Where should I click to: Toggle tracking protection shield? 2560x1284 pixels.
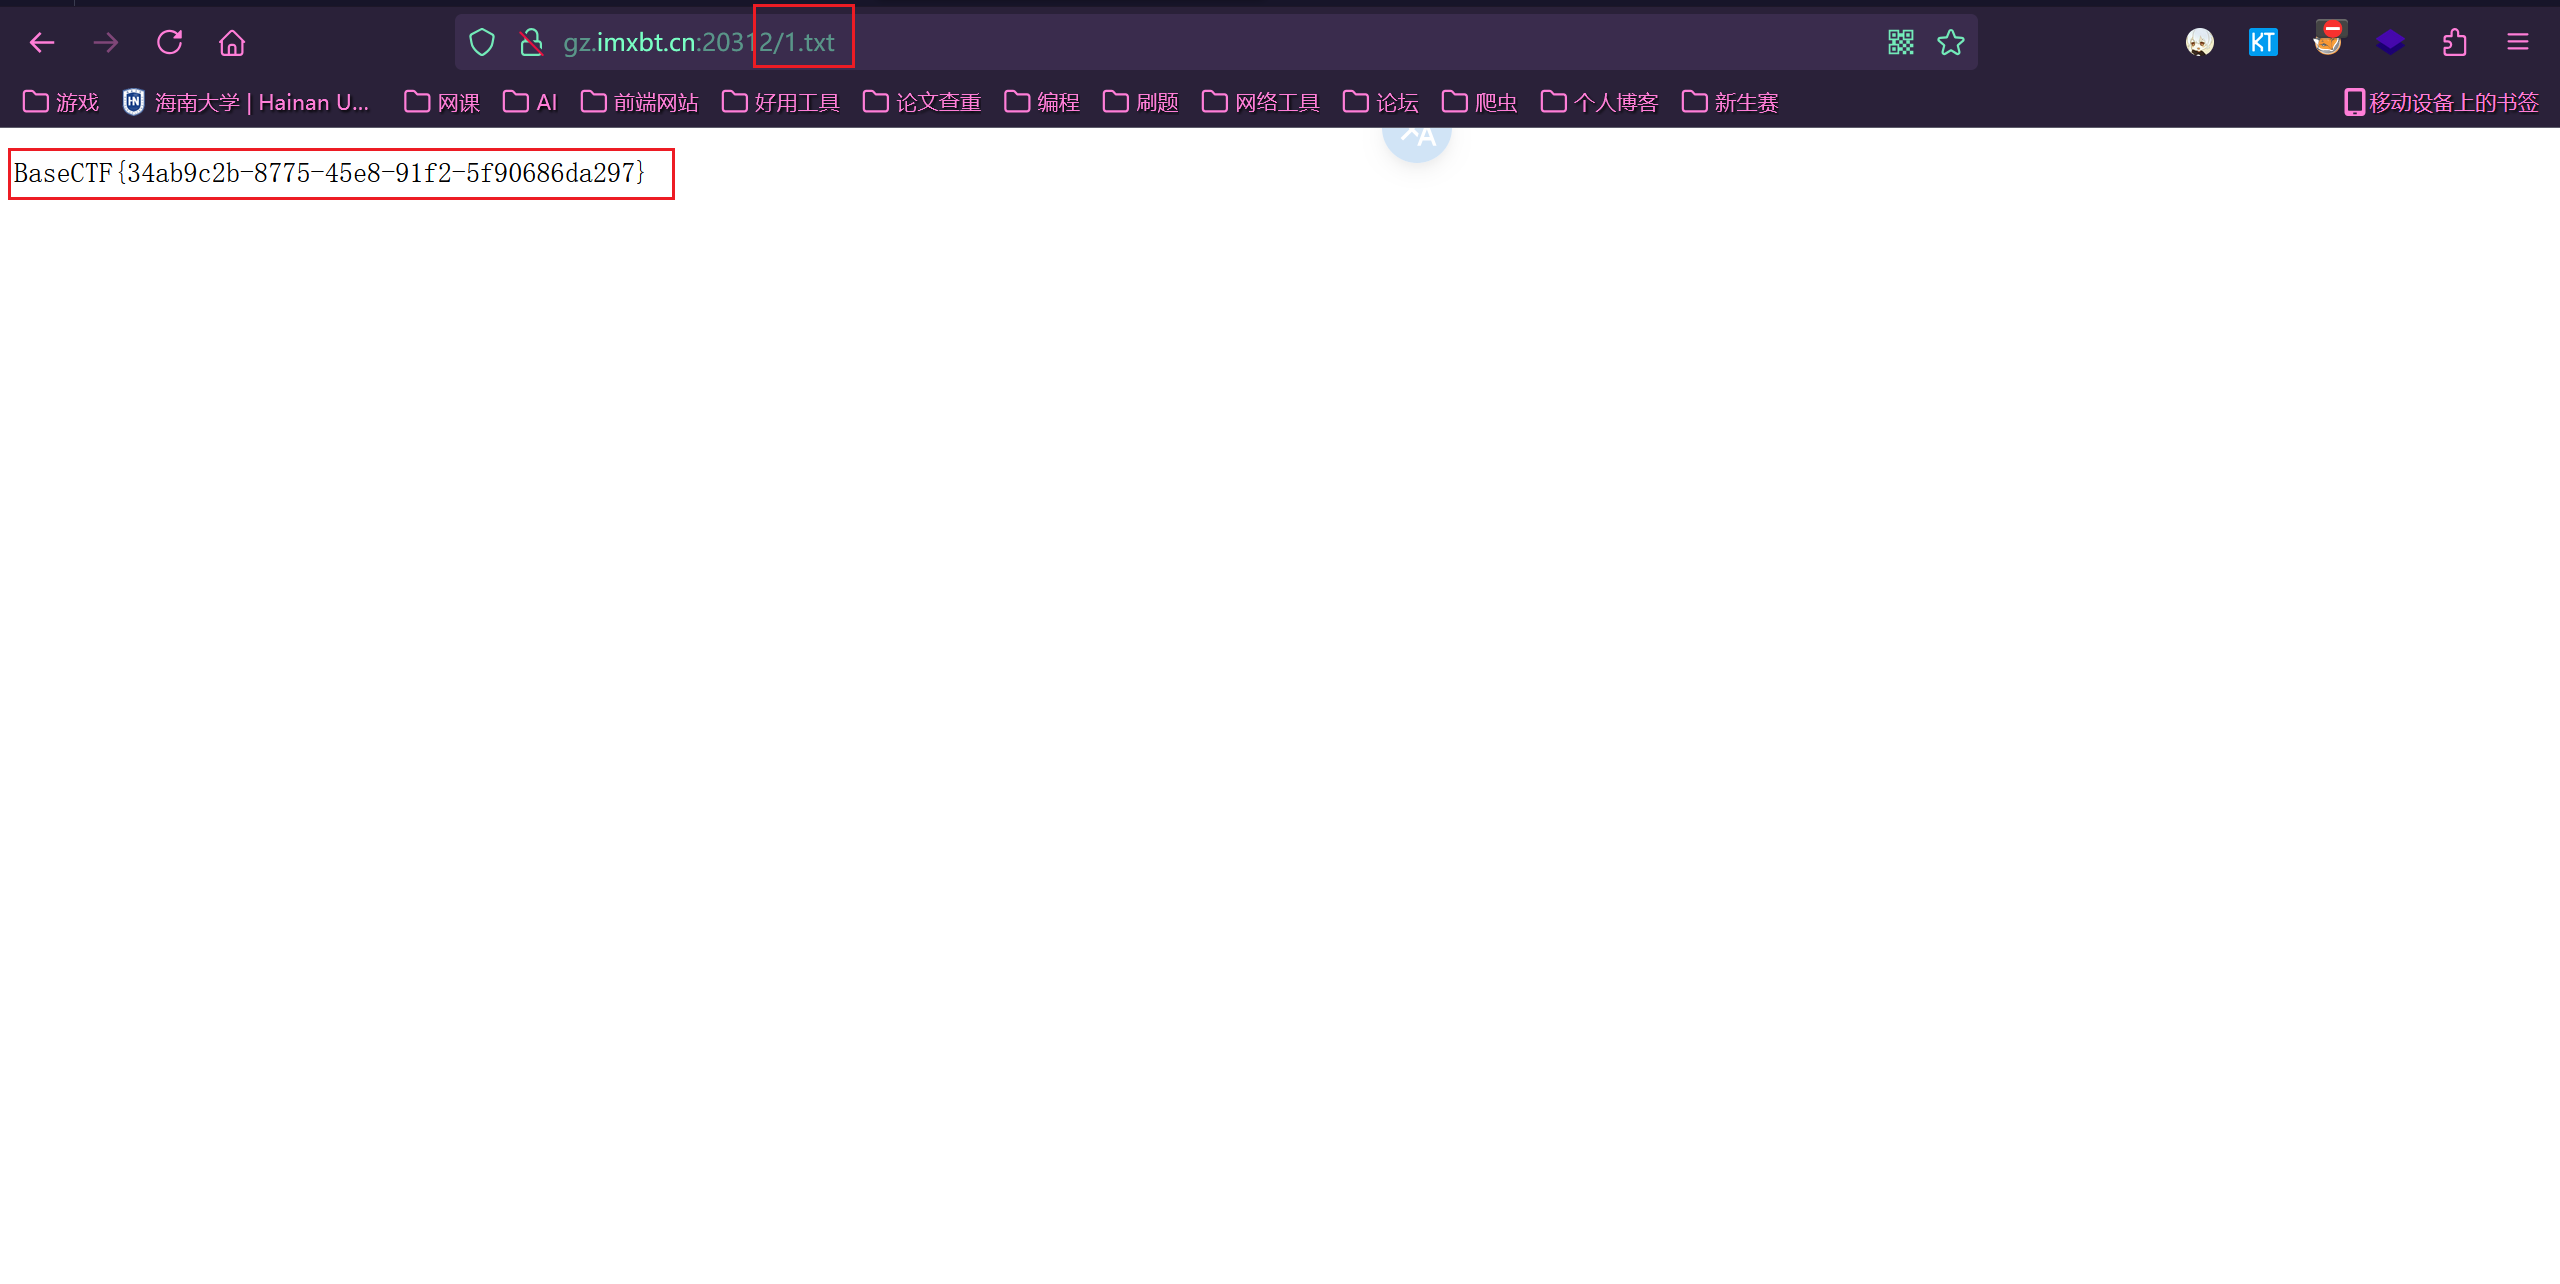483,42
